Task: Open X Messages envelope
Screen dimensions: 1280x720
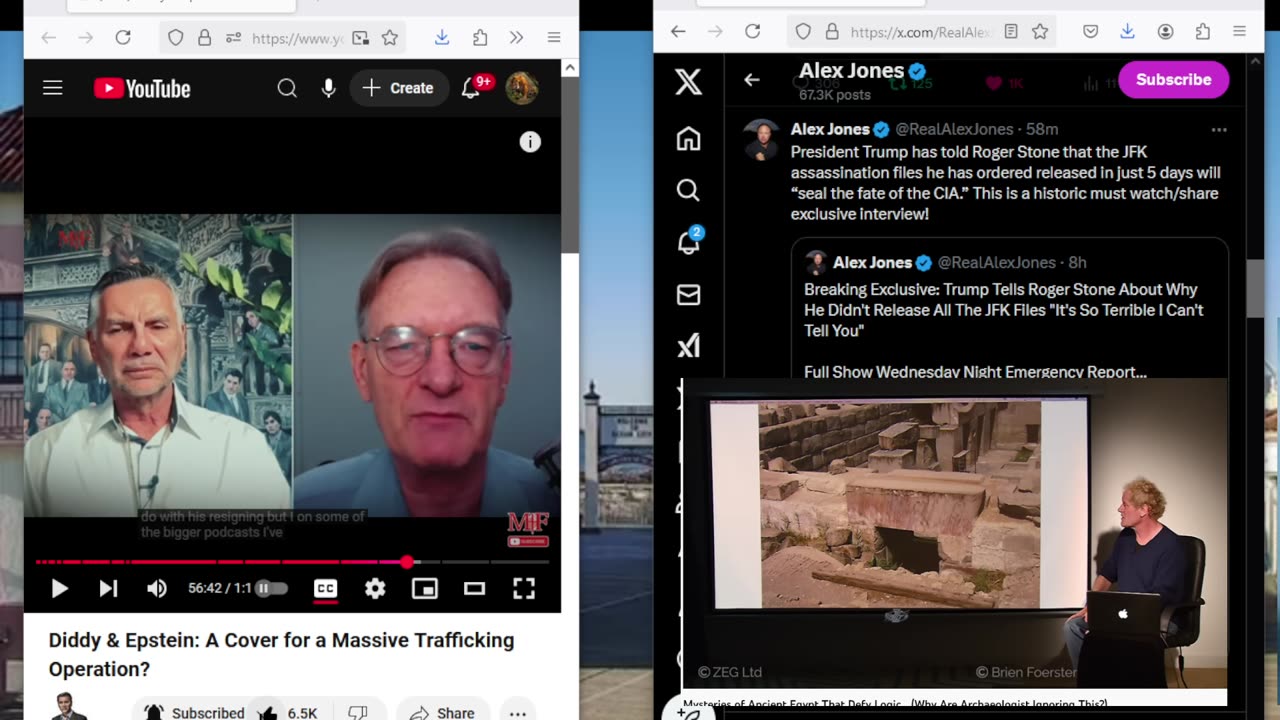Action: click(x=688, y=294)
